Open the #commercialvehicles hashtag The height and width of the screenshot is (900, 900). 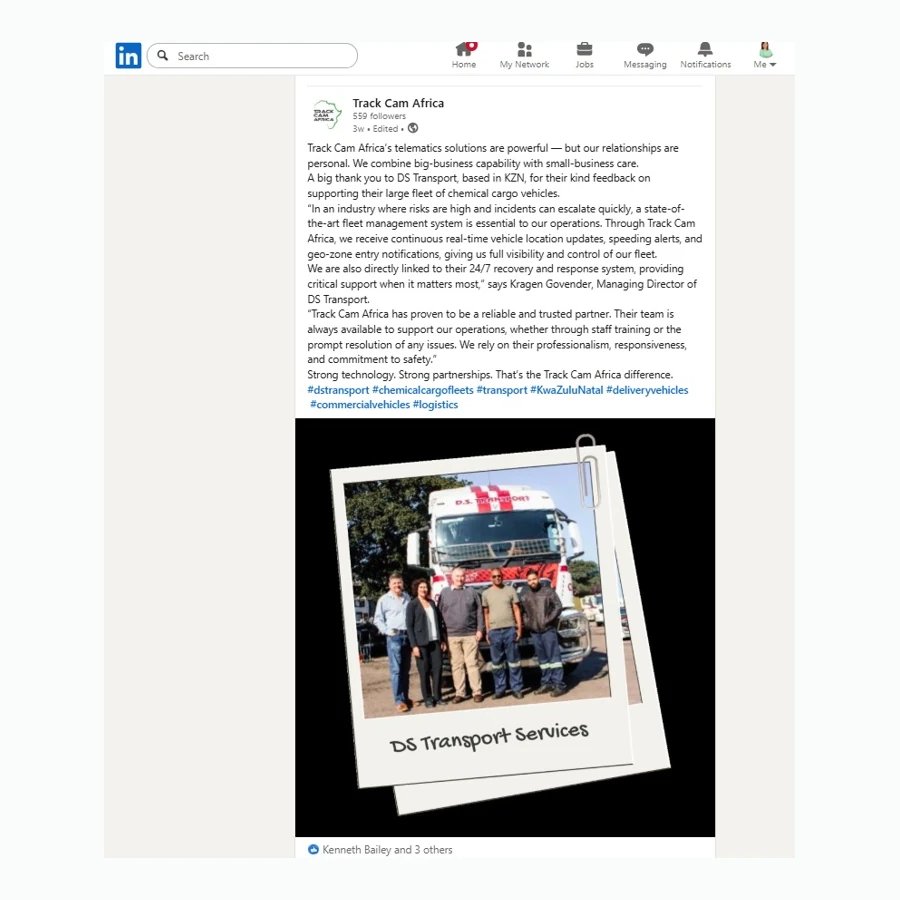[x=360, y=405]
